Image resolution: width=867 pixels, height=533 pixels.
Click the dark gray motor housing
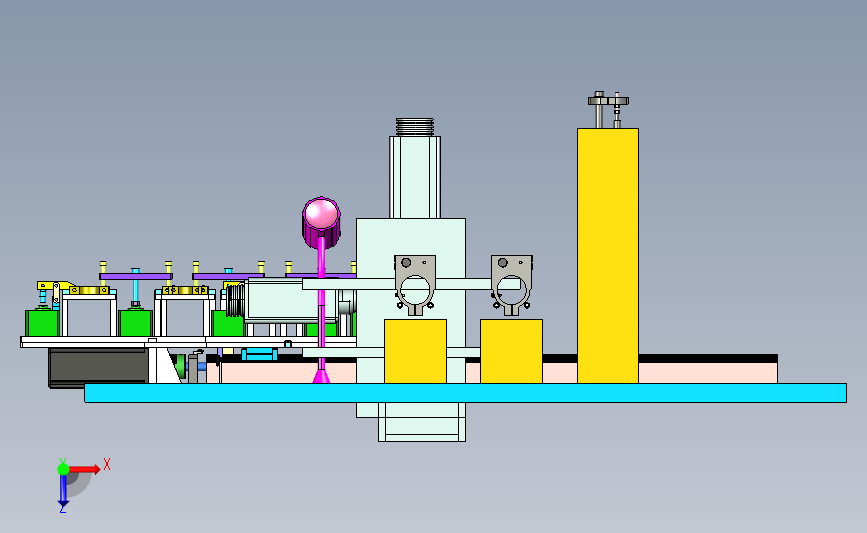tap(98, 367)
